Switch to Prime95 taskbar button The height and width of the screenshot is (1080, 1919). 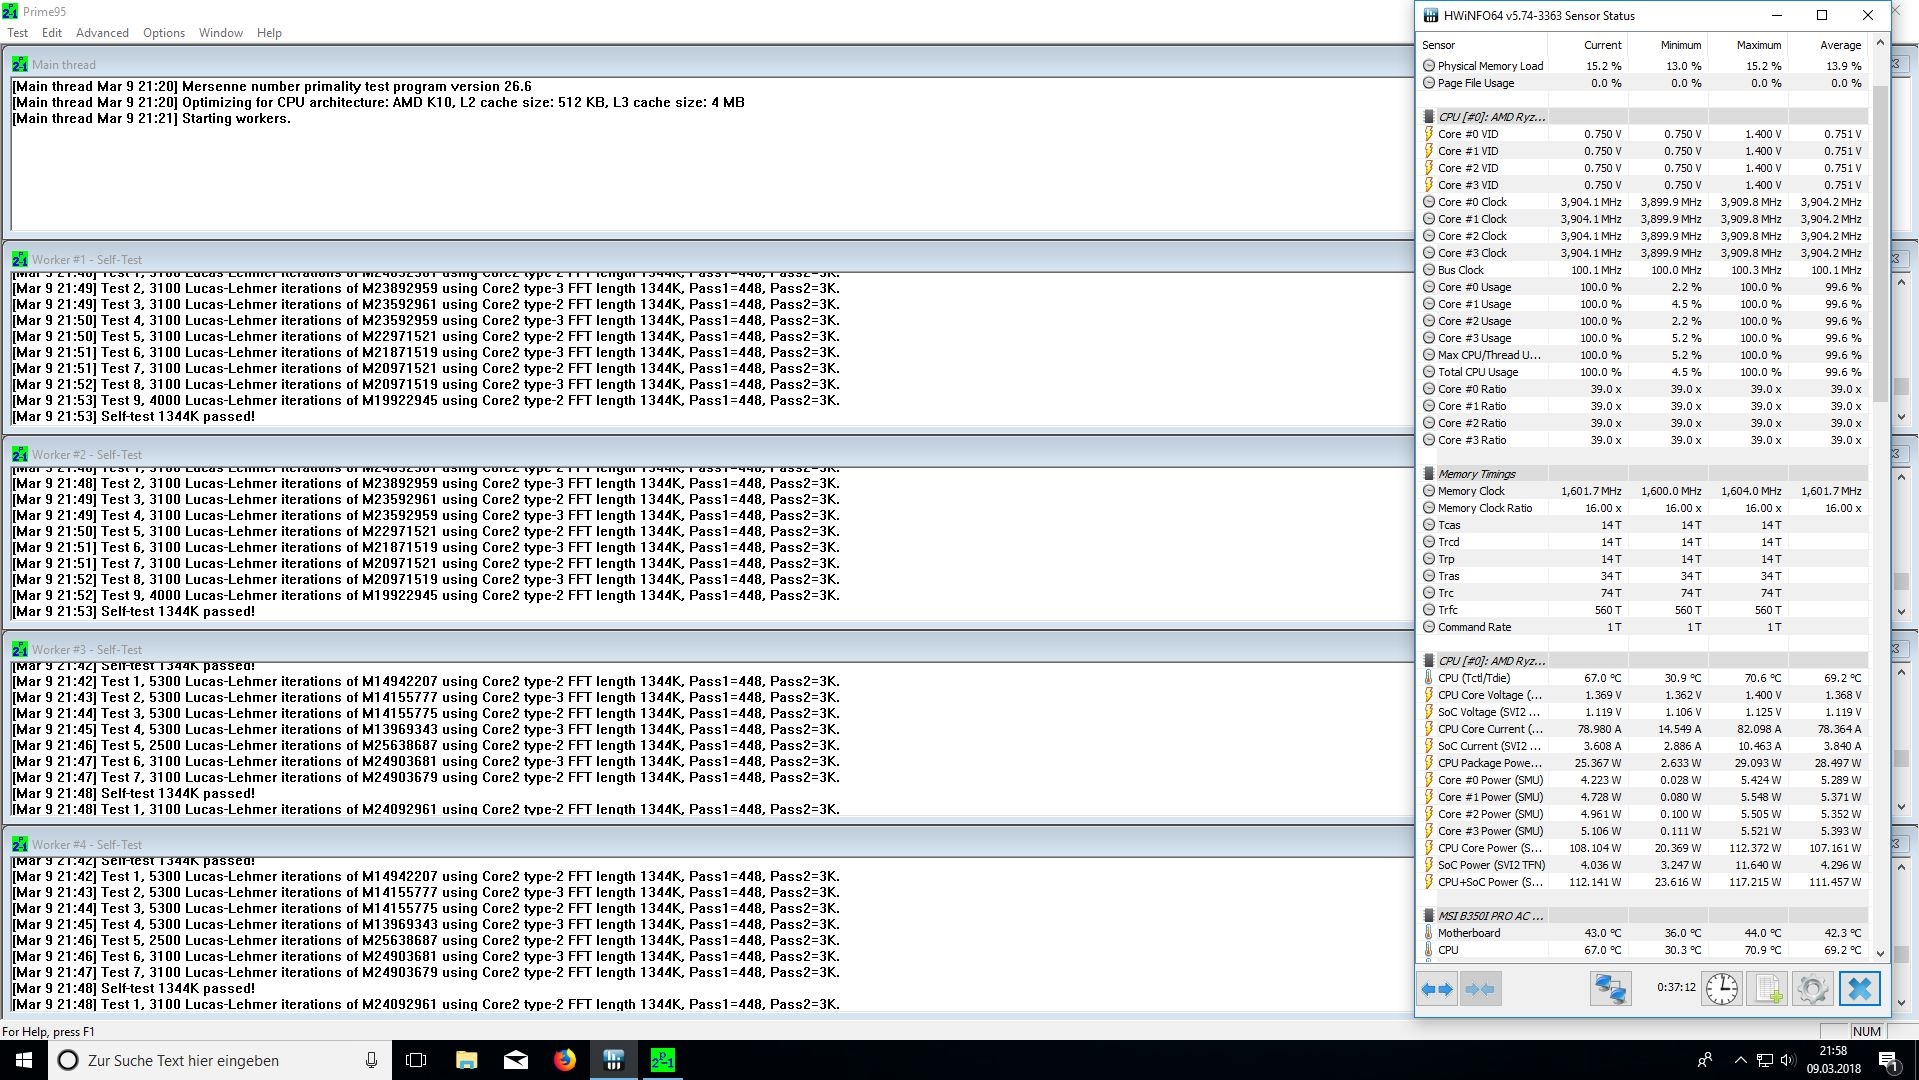(x=662, y=1060)
